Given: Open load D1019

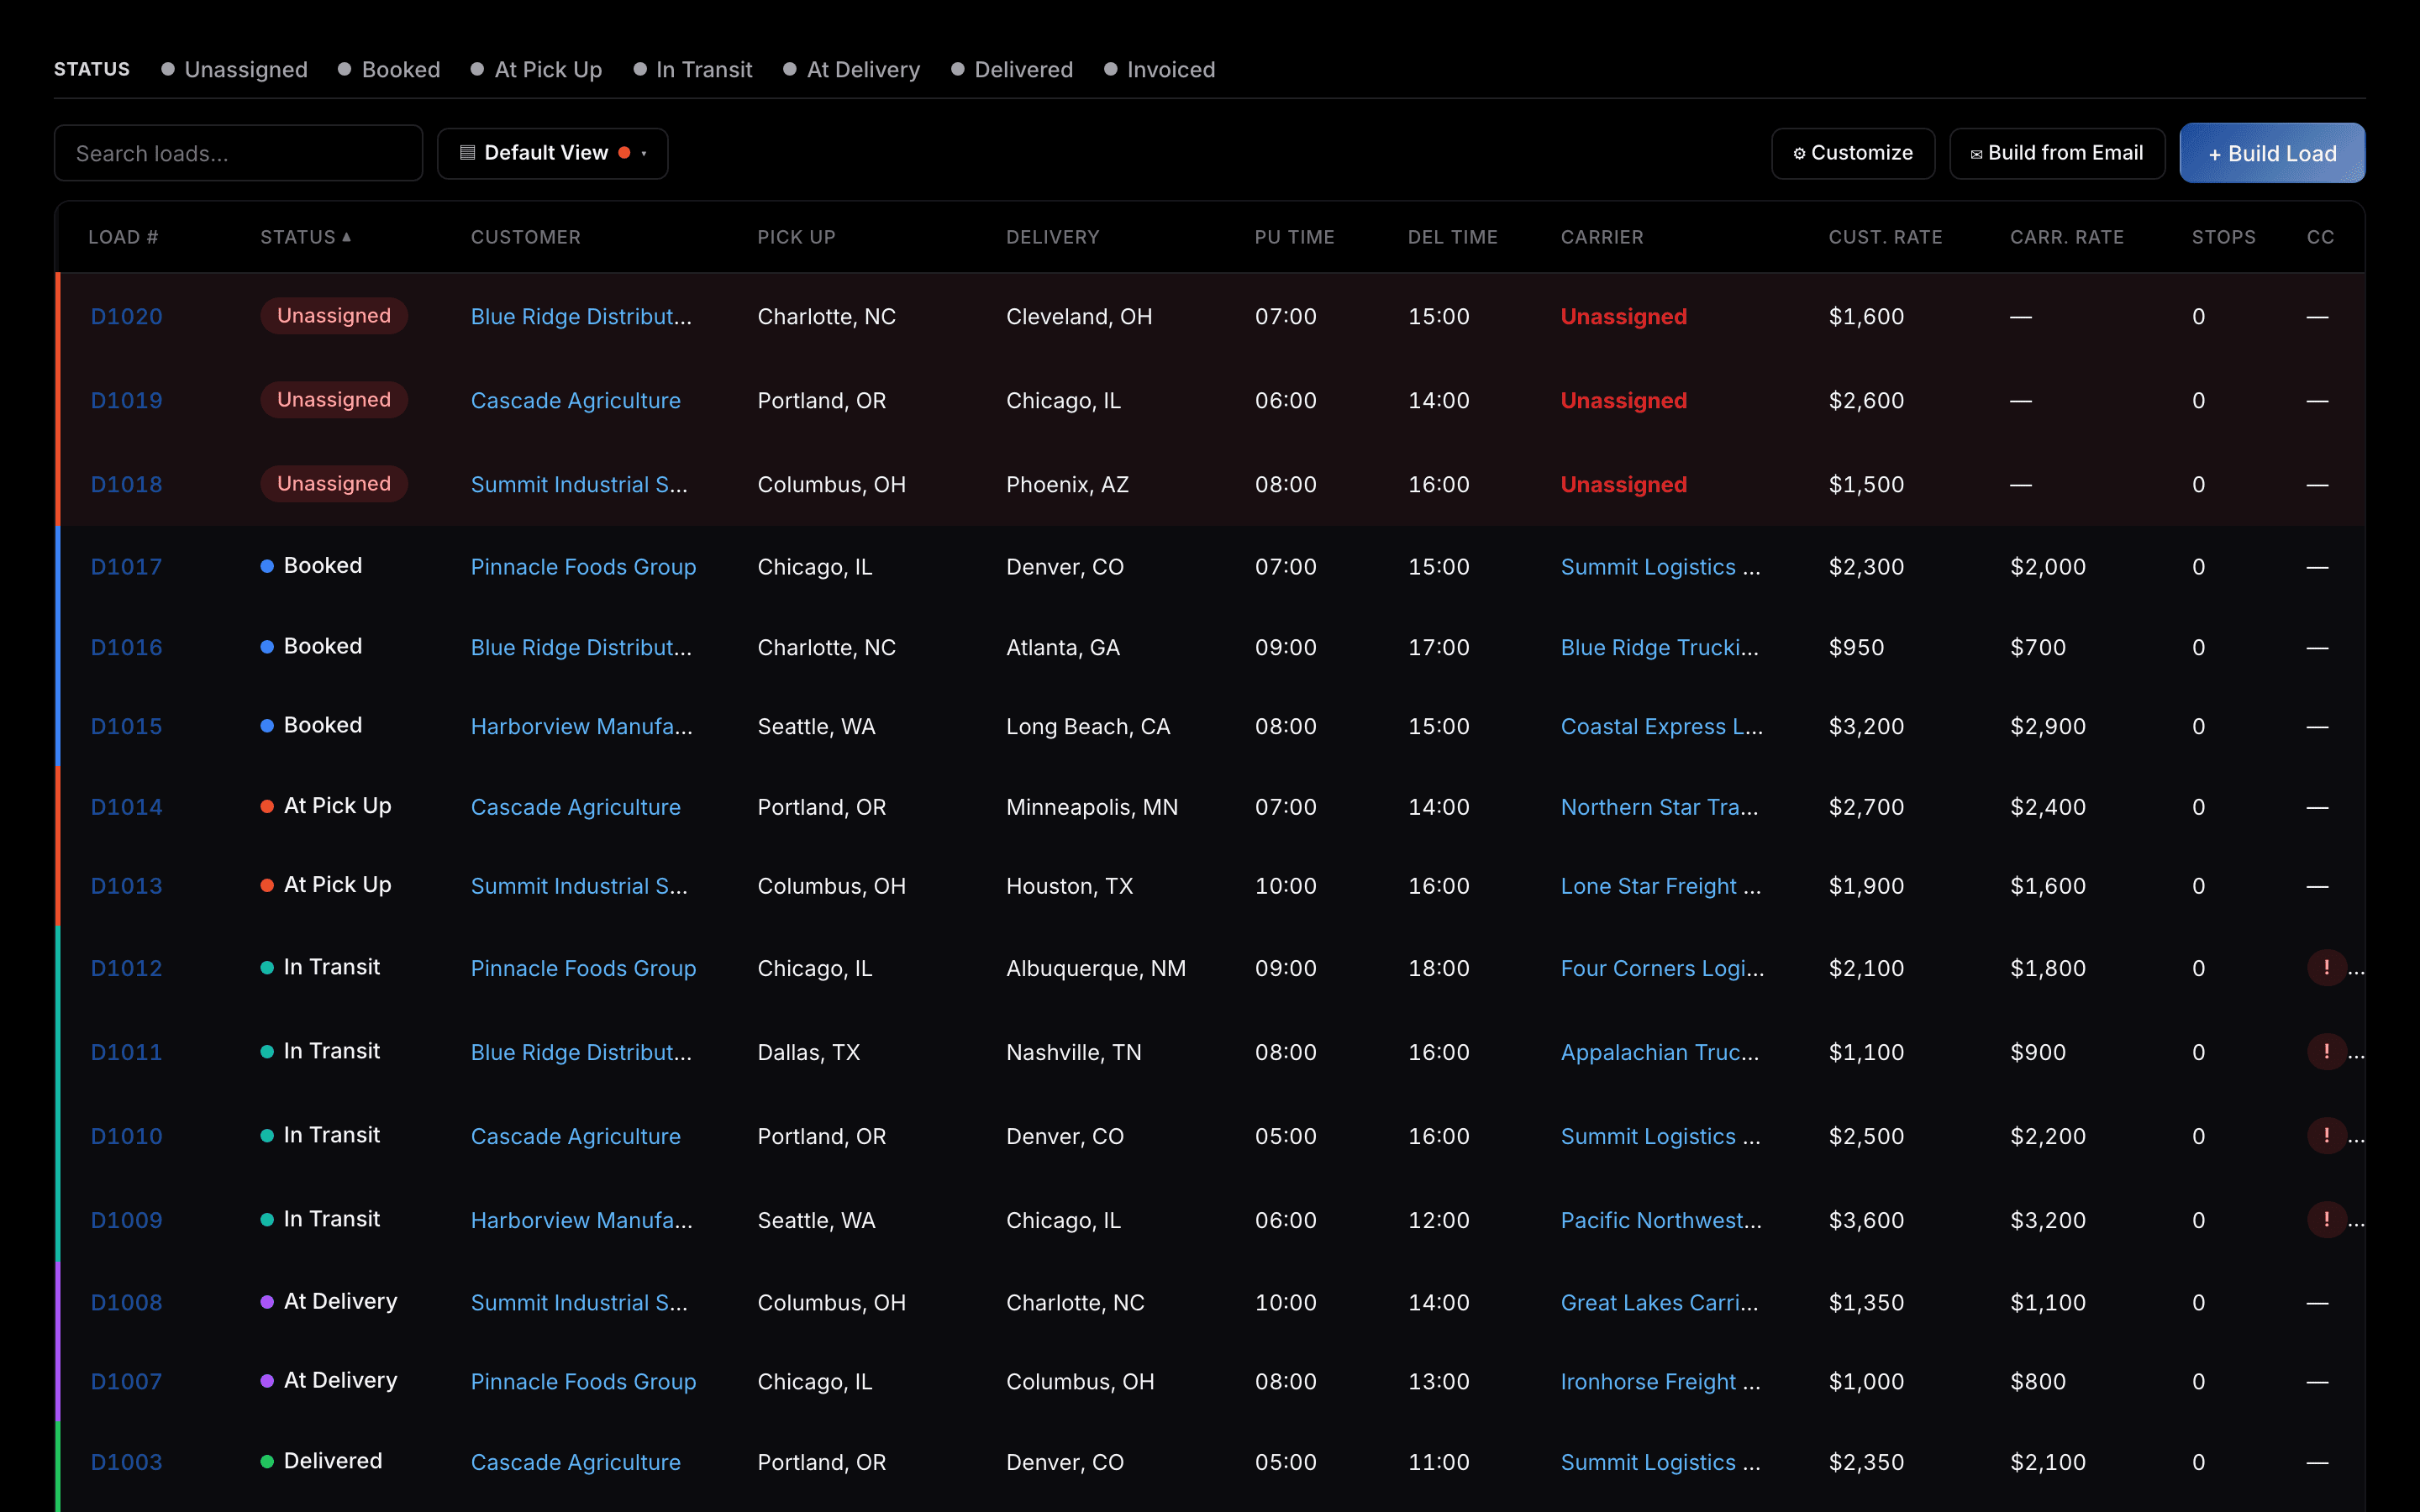Looking at the screenshot, I should click(x=126, y=400).
